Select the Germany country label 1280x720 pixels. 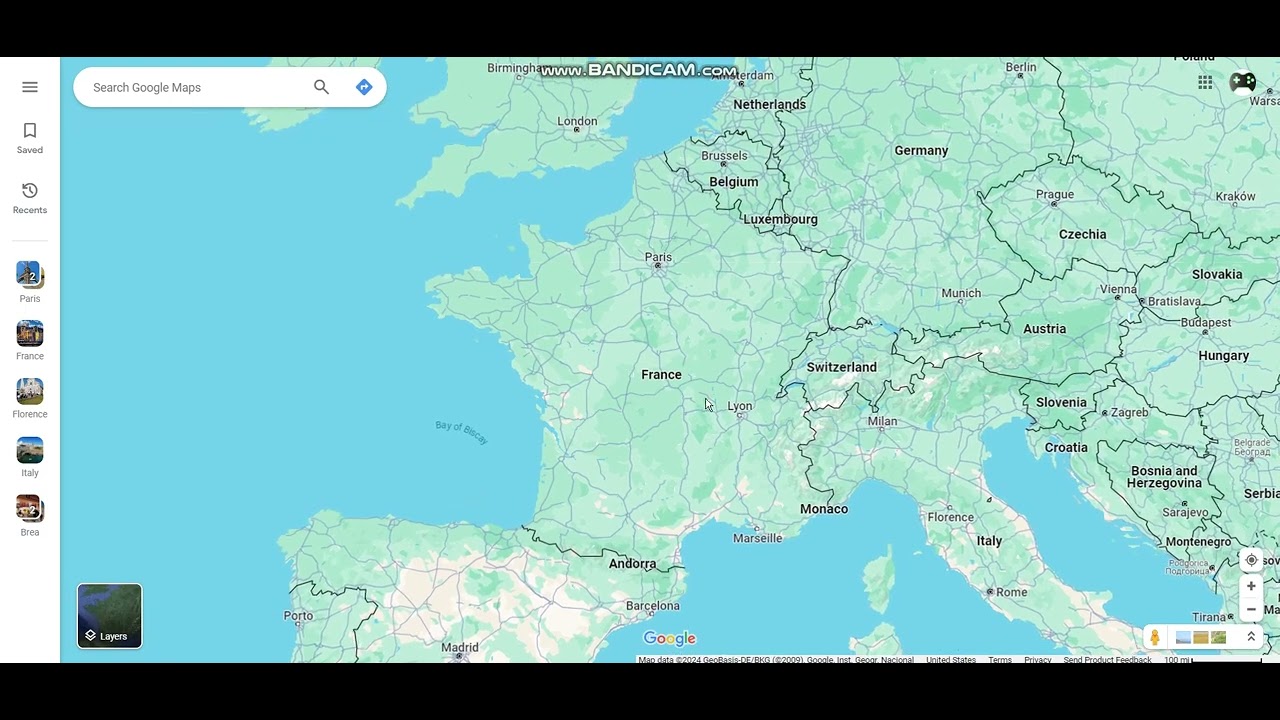pos(921,151)
